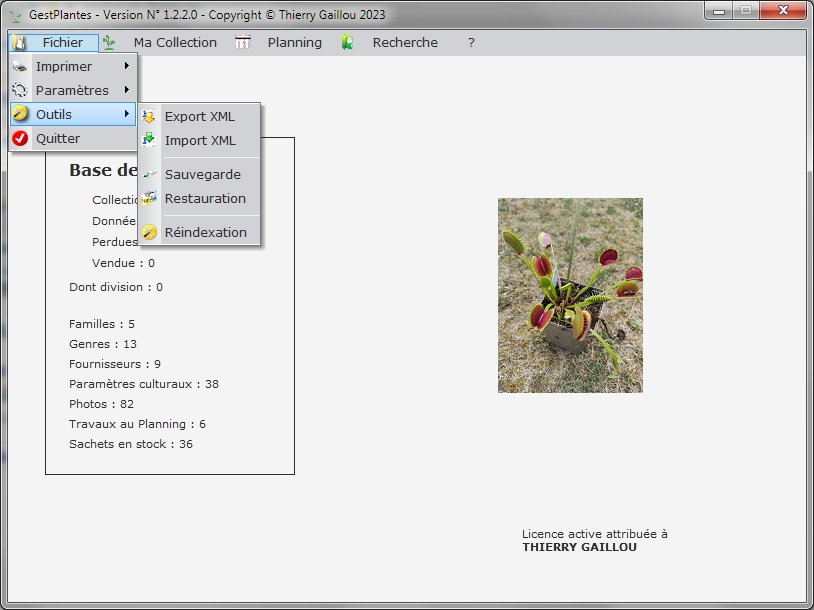Click the Export XML download icon

pyautogui.click(x=149, y=116)
